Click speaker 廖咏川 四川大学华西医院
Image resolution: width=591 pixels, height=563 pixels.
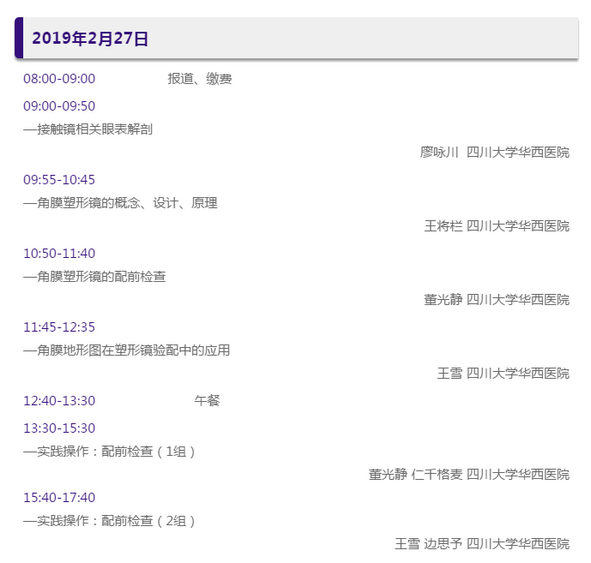tap(495, 153)
